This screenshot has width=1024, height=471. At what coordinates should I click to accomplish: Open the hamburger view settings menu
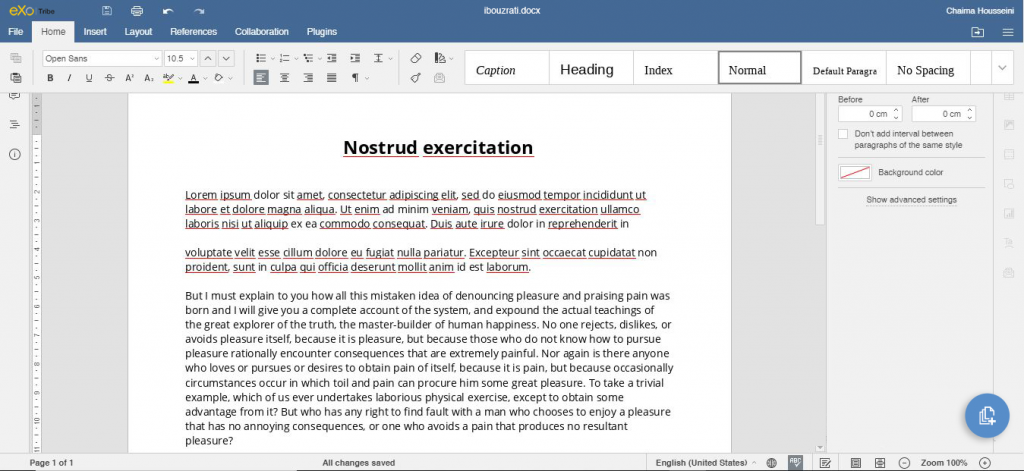pos(1008,32)
